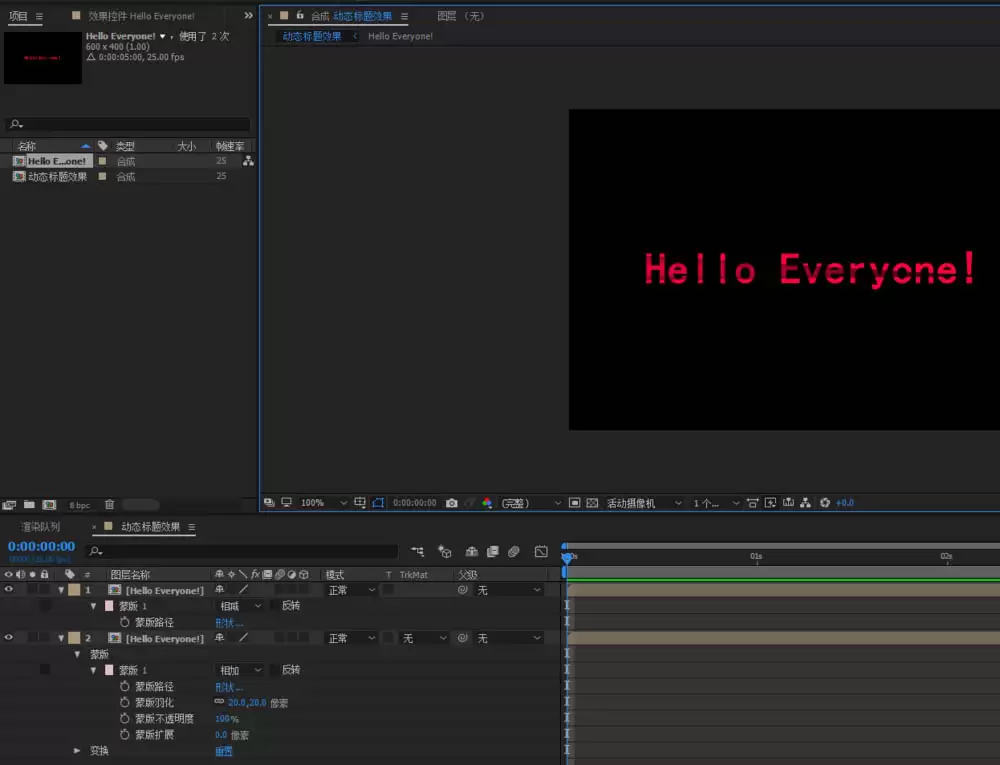Toggle the 反转 checkbox for layer 1 mask
This screenshot has height=765, width=1000.
point(274,606)
